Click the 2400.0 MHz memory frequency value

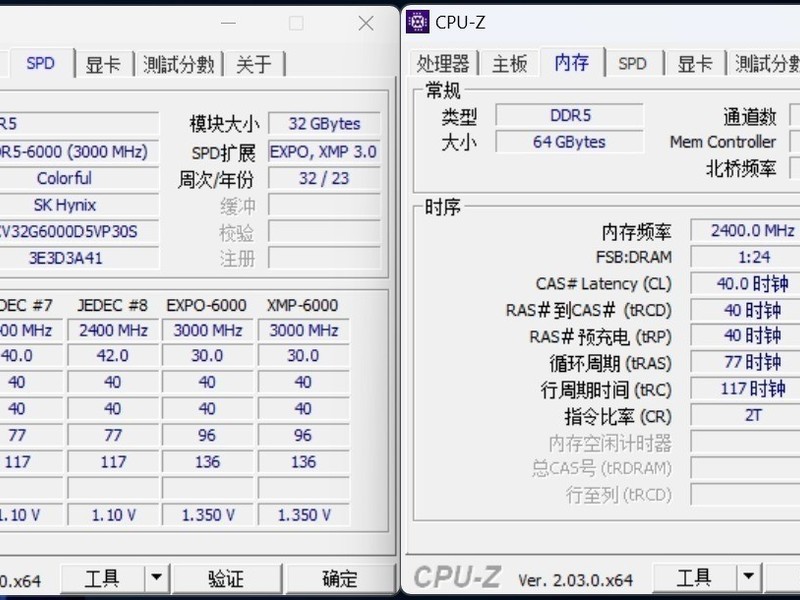click(x=746, y=231)
